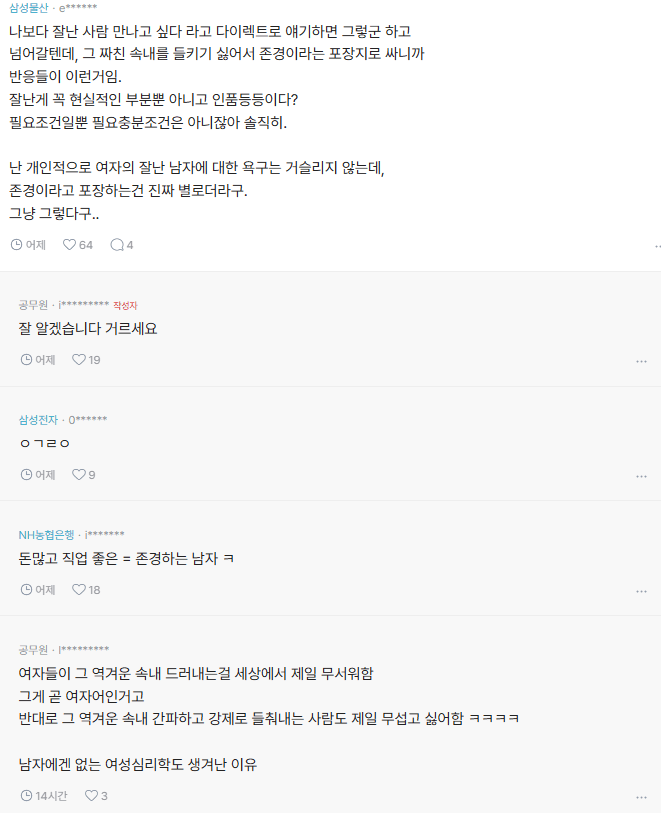The image size is (661, 813).
Task: Like the 잘 알겠습니다 거르세요 reply
Action: [x=80, y=358]
